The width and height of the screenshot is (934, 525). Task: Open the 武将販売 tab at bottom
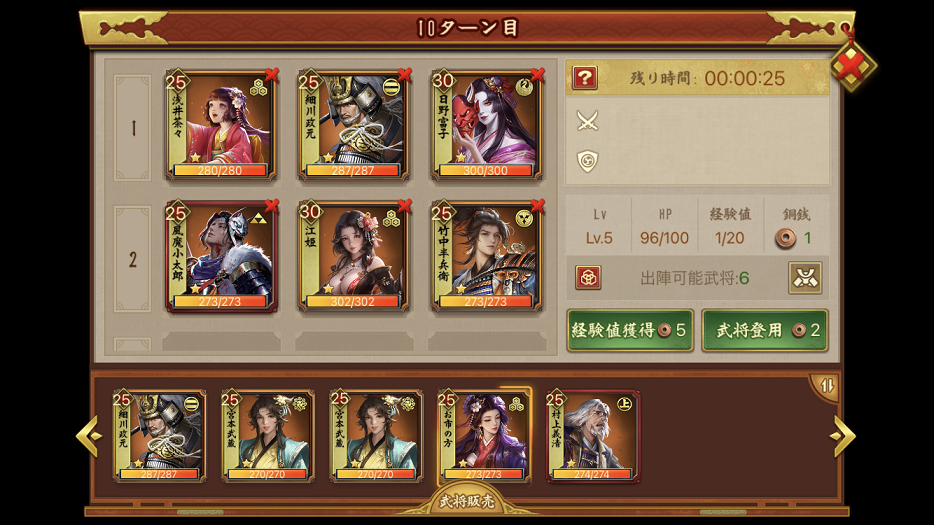[x=467, y=502]
